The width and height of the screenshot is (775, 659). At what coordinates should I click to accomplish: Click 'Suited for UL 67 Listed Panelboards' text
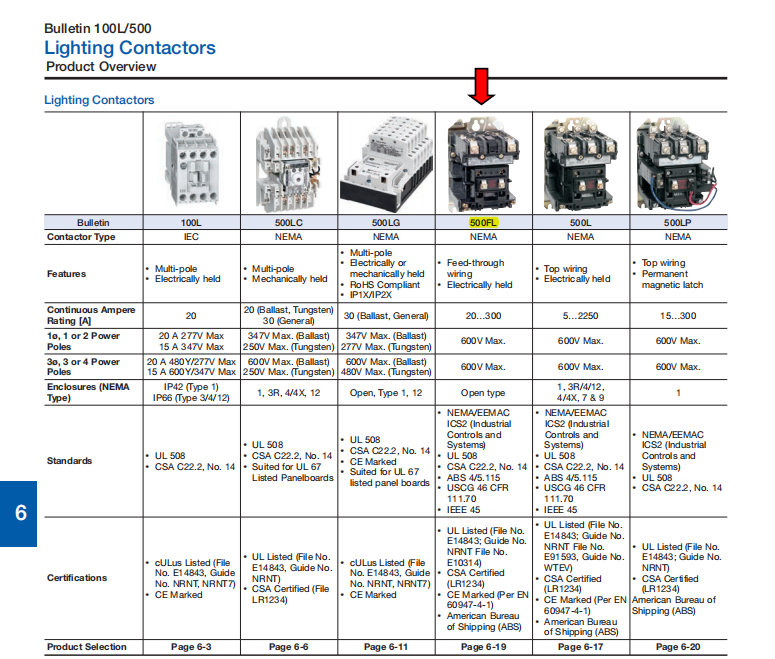coord(293,472)
